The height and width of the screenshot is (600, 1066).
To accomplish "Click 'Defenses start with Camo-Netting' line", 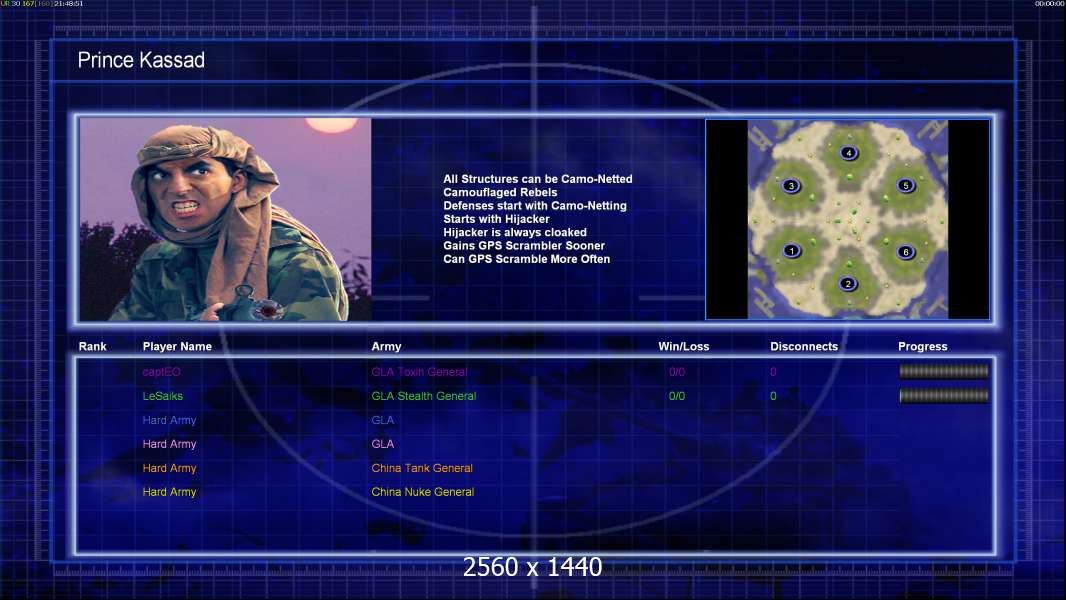I will (x=535, y=205).
